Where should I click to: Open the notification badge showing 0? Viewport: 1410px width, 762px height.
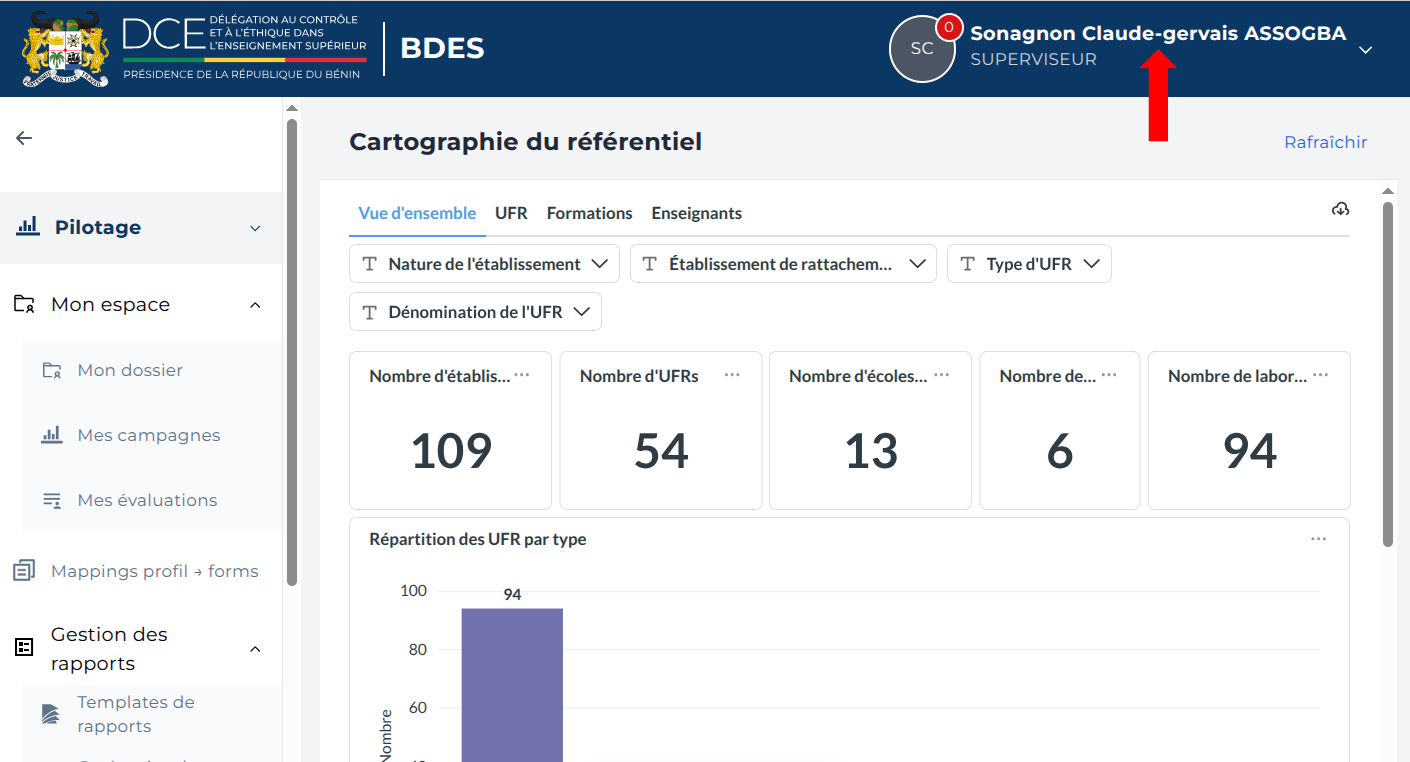(948, 27)
